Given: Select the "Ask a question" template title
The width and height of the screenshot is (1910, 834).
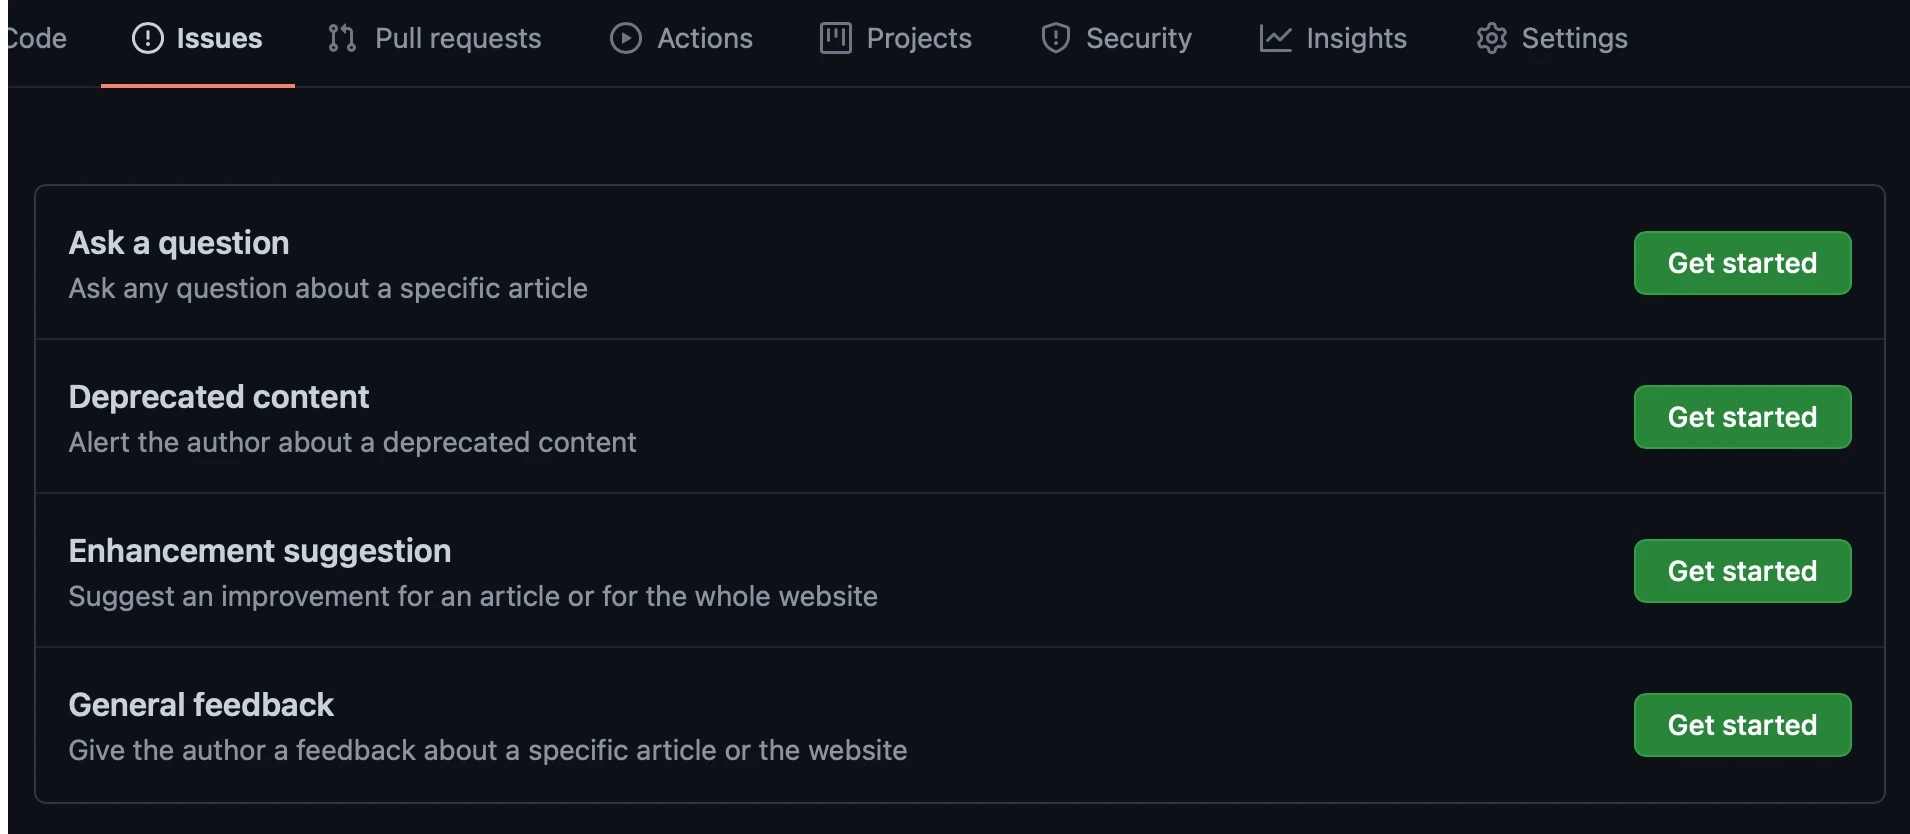Looking at the screenshot, I should 179,243.
